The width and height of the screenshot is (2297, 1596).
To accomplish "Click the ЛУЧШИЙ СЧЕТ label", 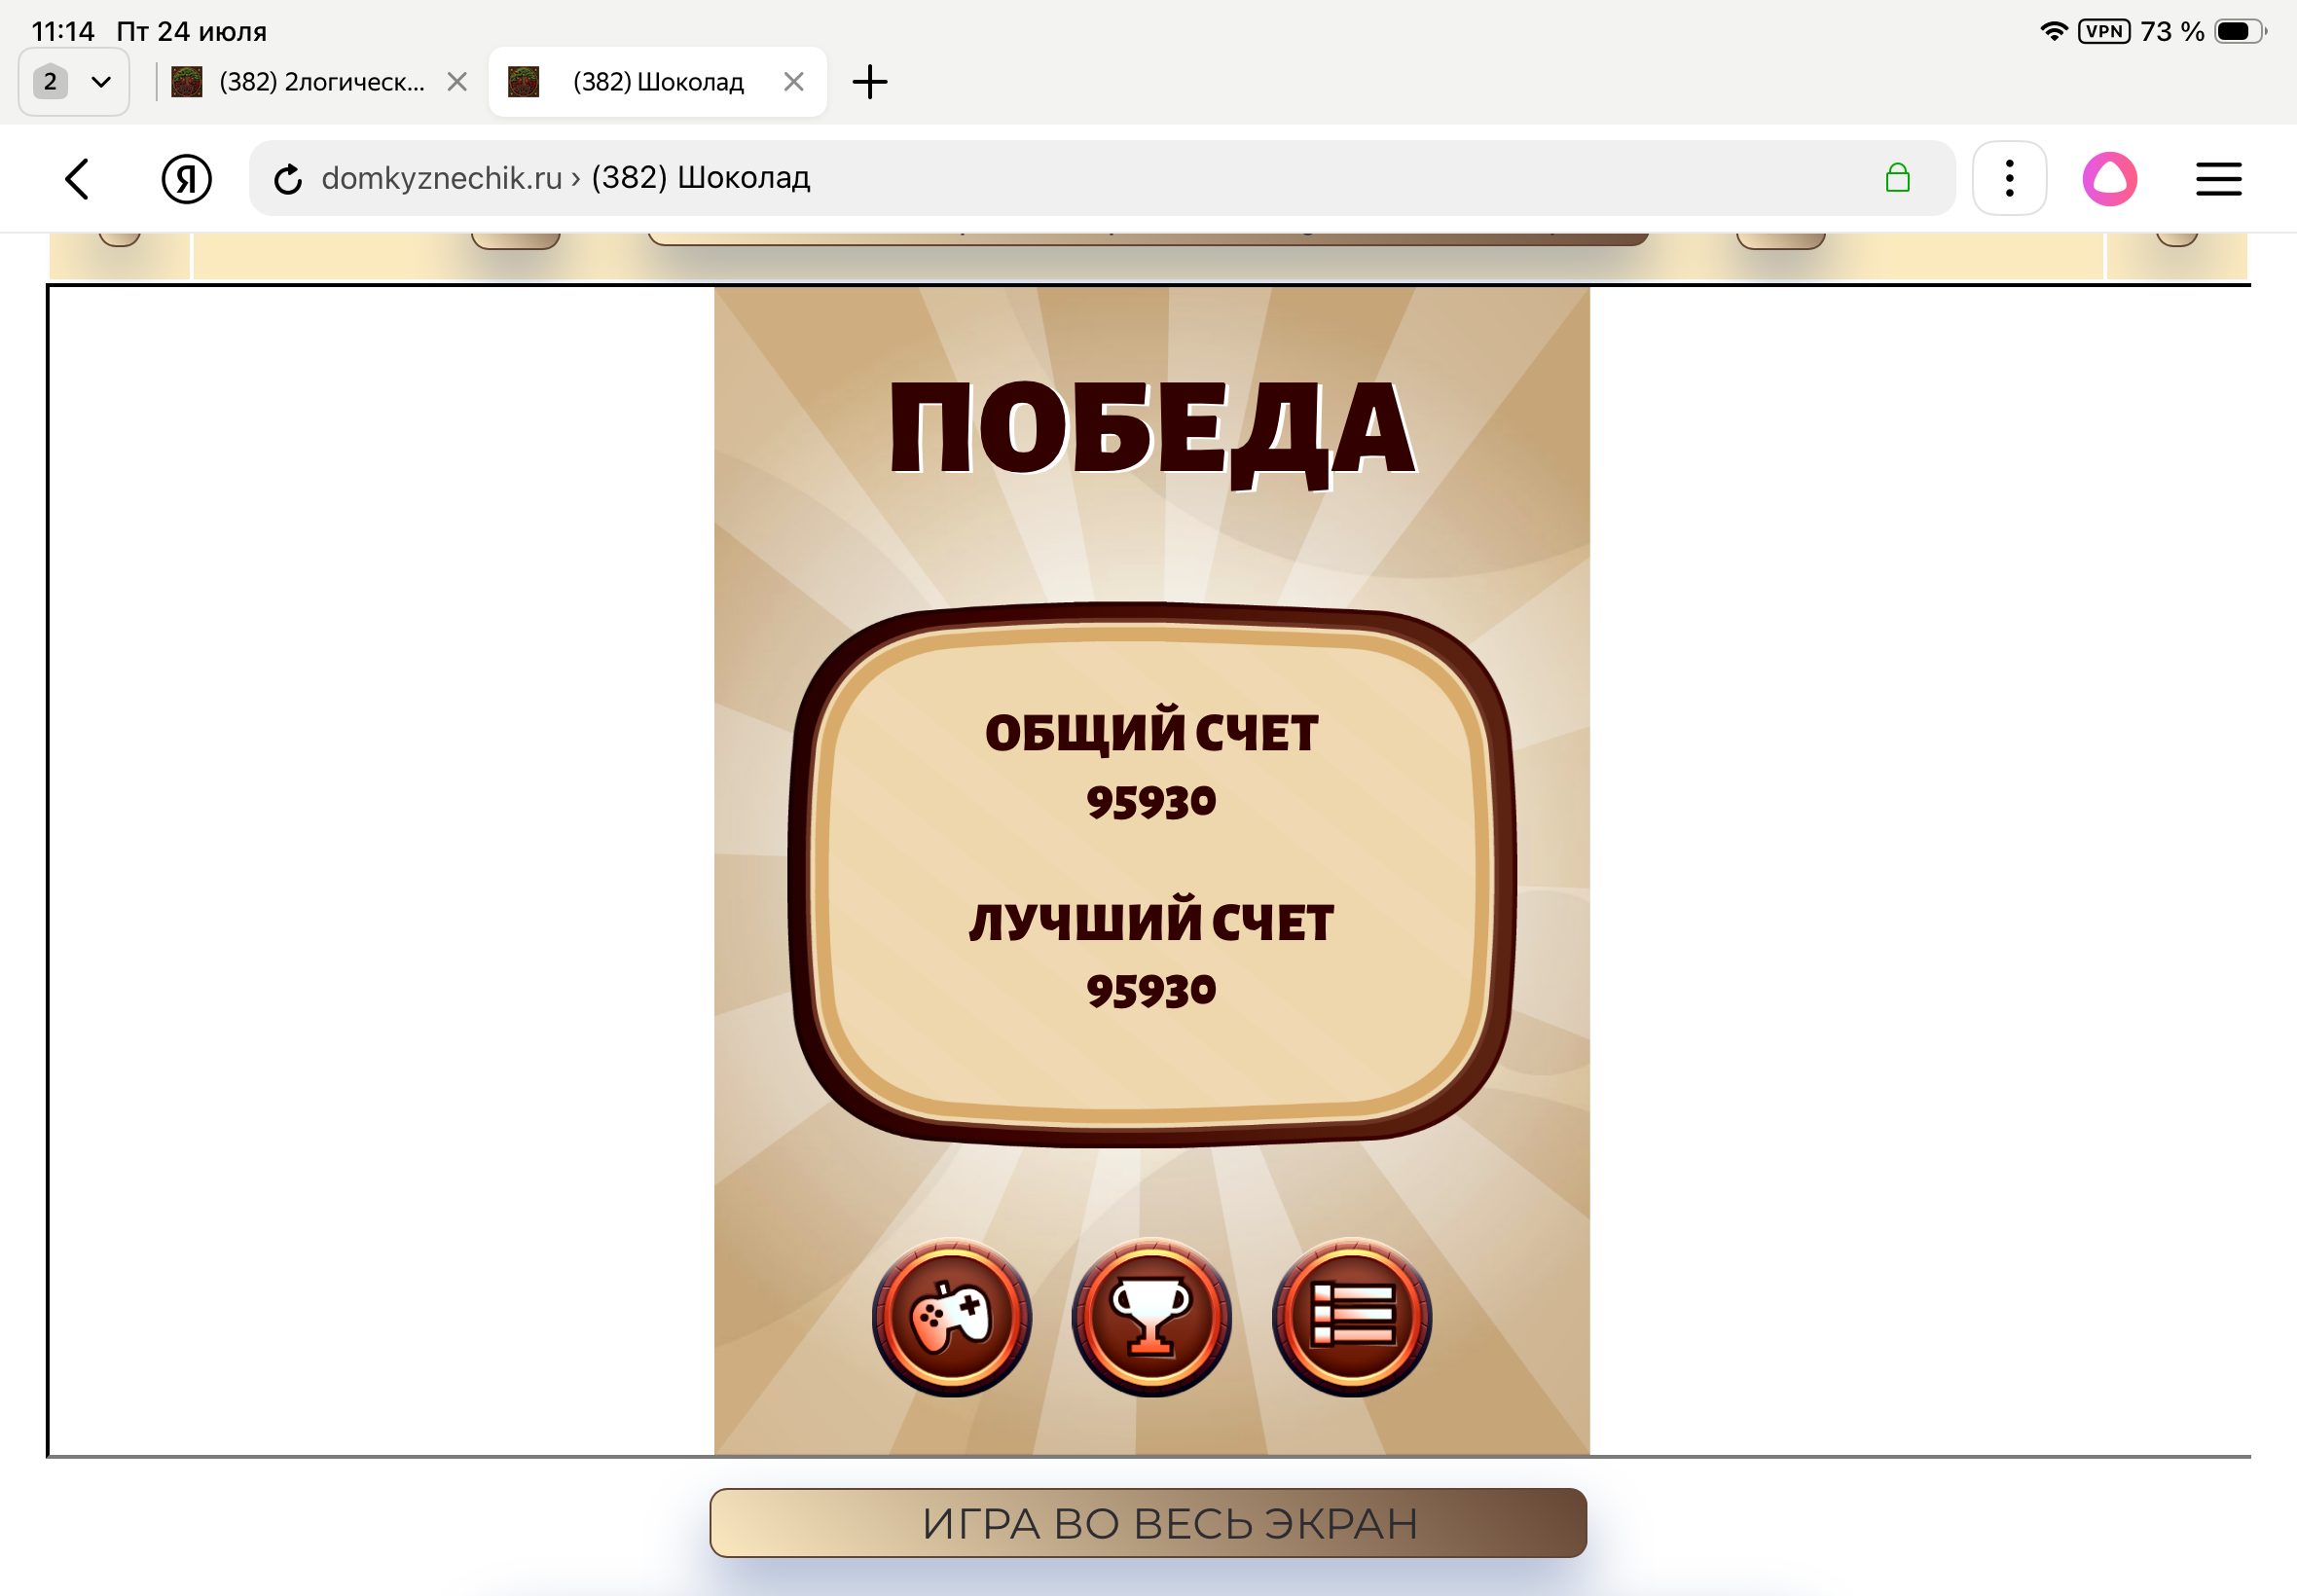I will (1151, 921).
